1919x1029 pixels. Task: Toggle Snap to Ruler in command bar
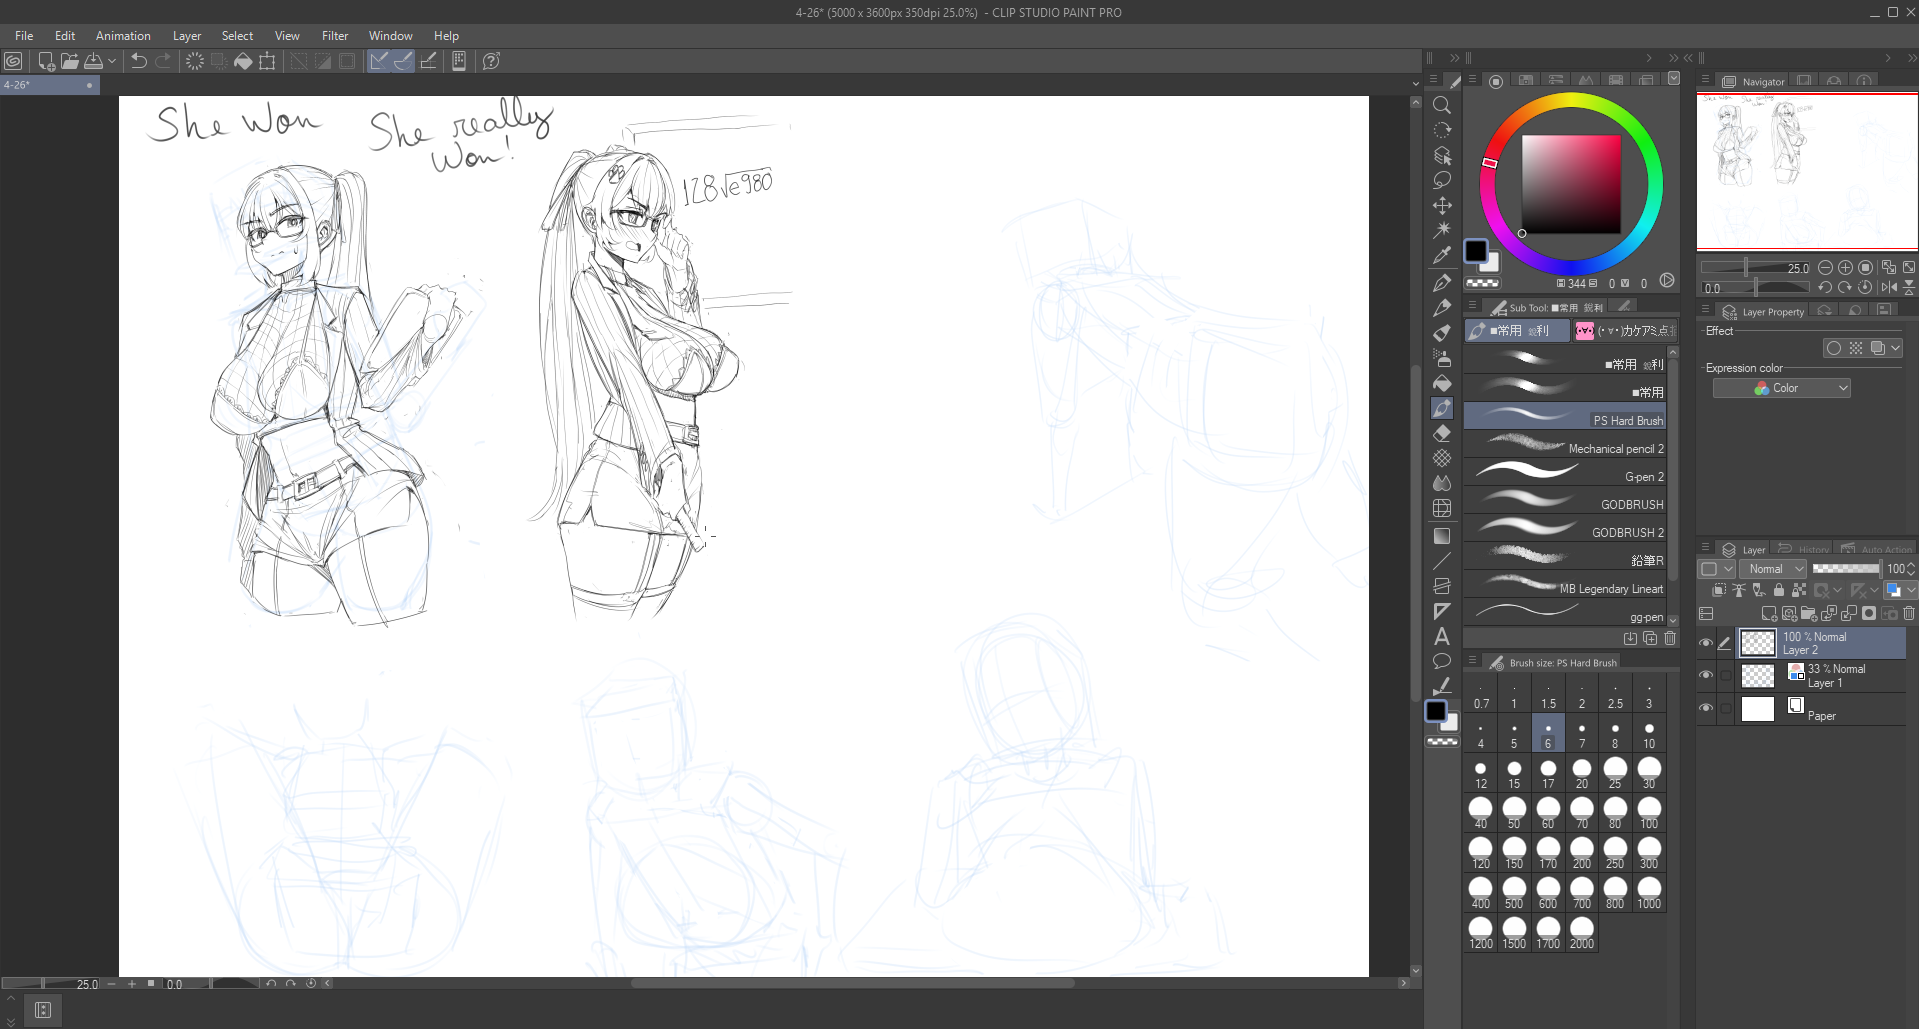pos(379,61)
